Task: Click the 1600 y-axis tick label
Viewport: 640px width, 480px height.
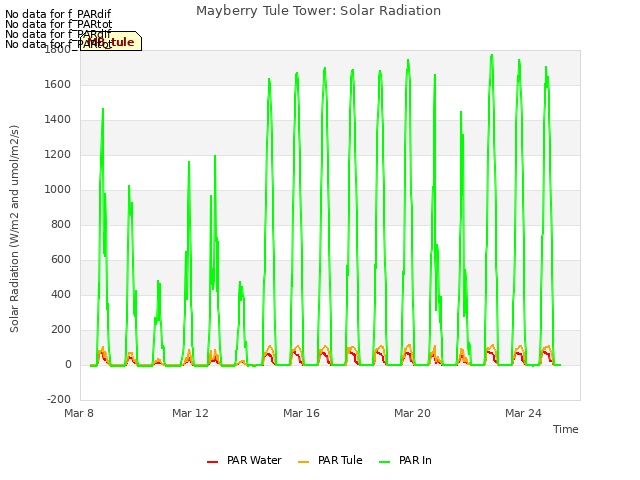Action: 58,84
